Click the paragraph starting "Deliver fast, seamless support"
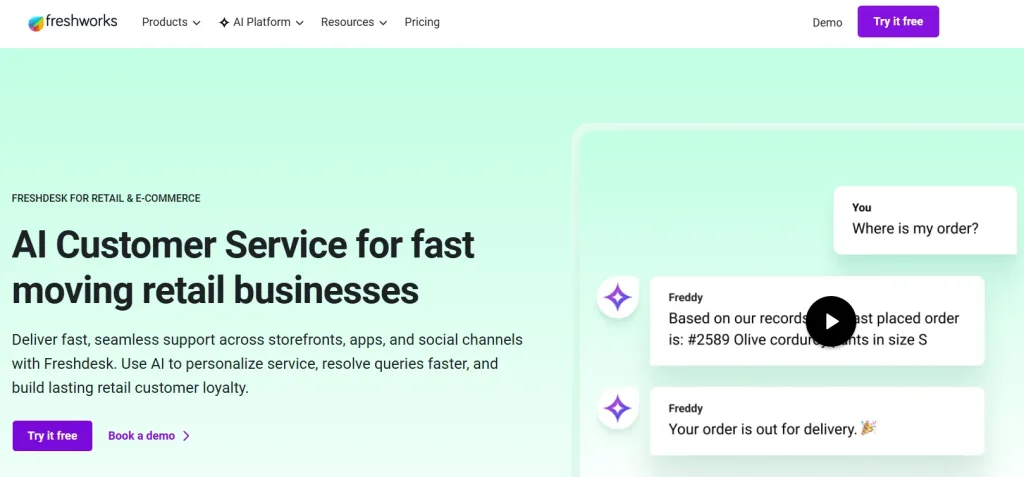 point(267,364)
